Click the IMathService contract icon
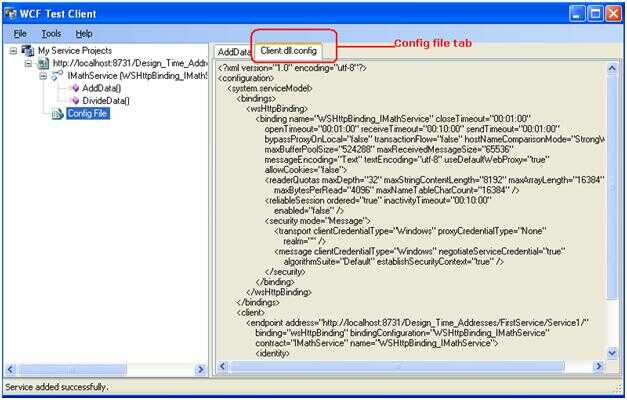Screen dimensions: 627x400 point(57,76)
